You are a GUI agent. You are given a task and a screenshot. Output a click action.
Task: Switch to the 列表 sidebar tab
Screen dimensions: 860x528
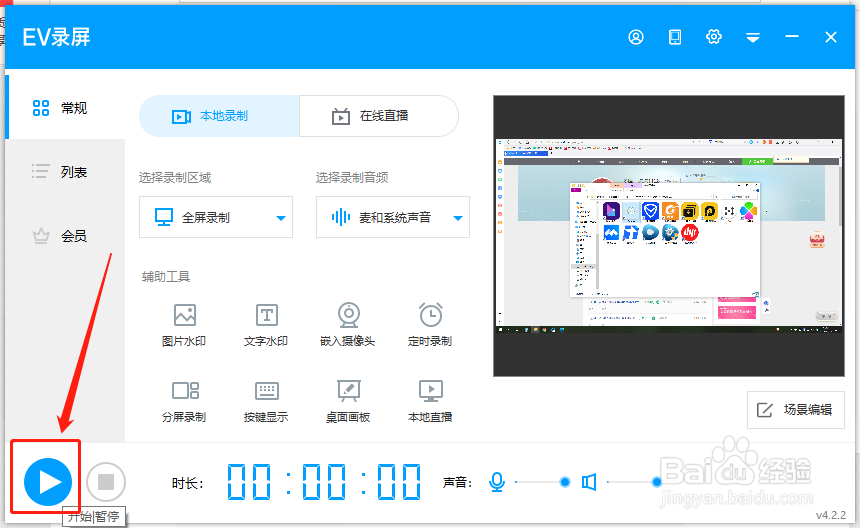[x=65, y=172]
